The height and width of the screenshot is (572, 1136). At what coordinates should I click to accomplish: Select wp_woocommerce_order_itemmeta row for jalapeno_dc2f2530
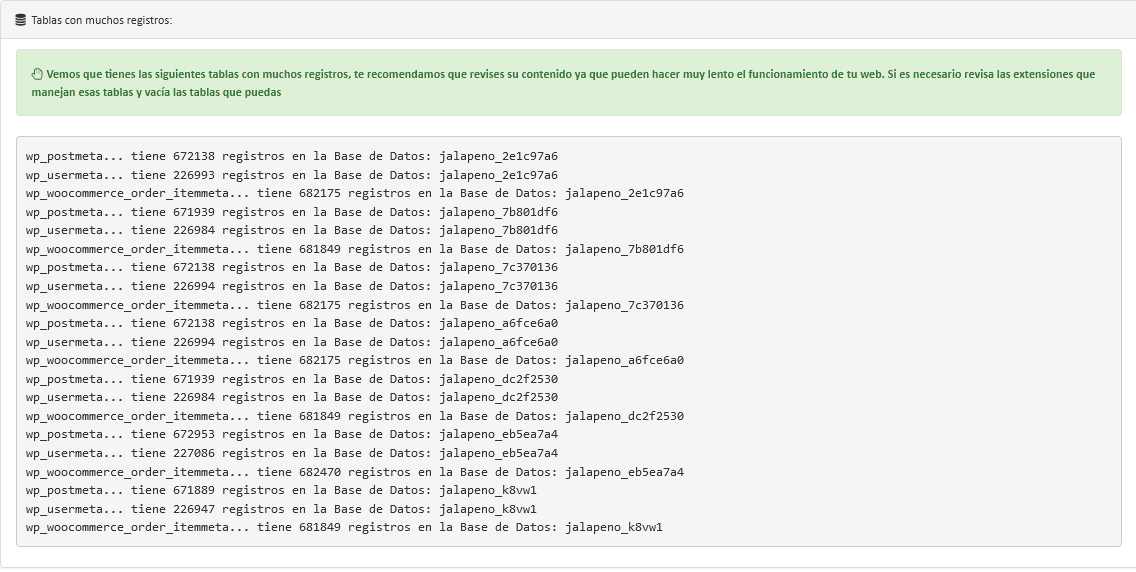coord(355,416)
